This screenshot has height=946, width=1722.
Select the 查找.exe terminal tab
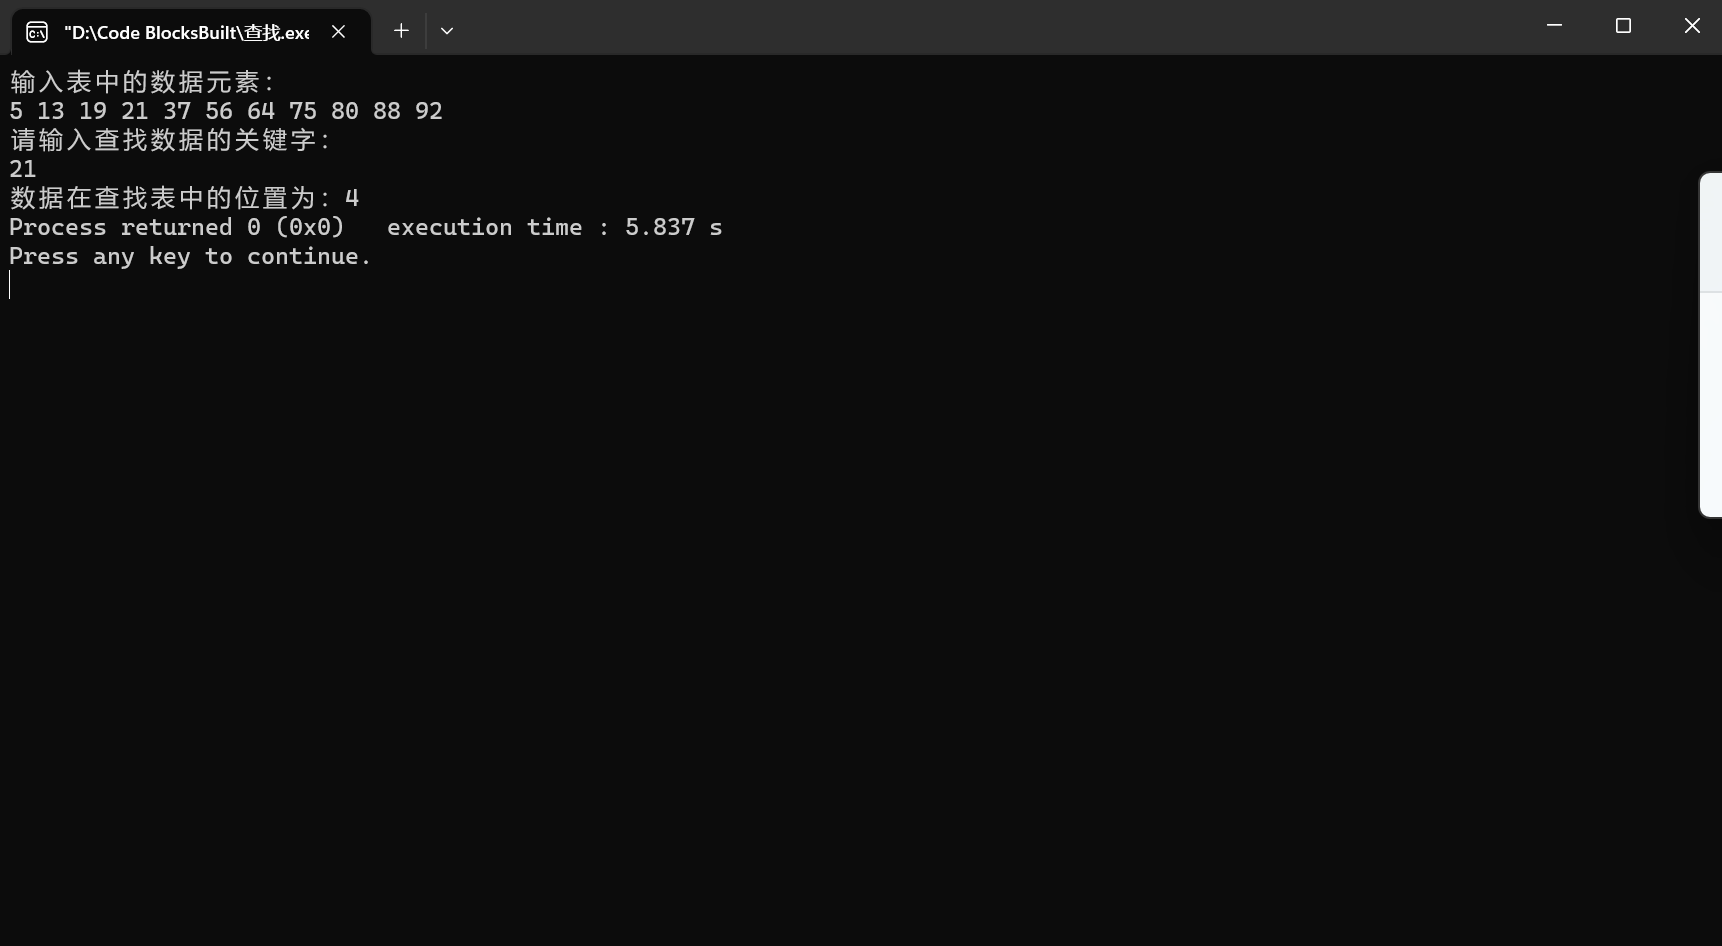(191, 32)
